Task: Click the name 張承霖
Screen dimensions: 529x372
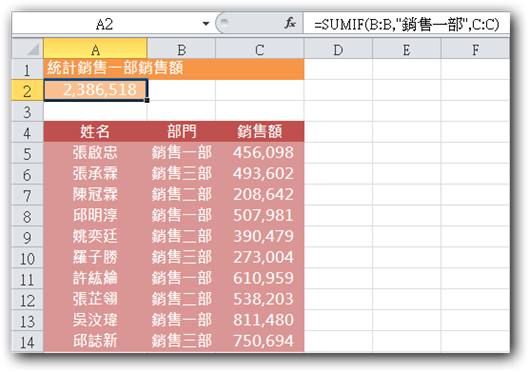Action: coord(95,173)
